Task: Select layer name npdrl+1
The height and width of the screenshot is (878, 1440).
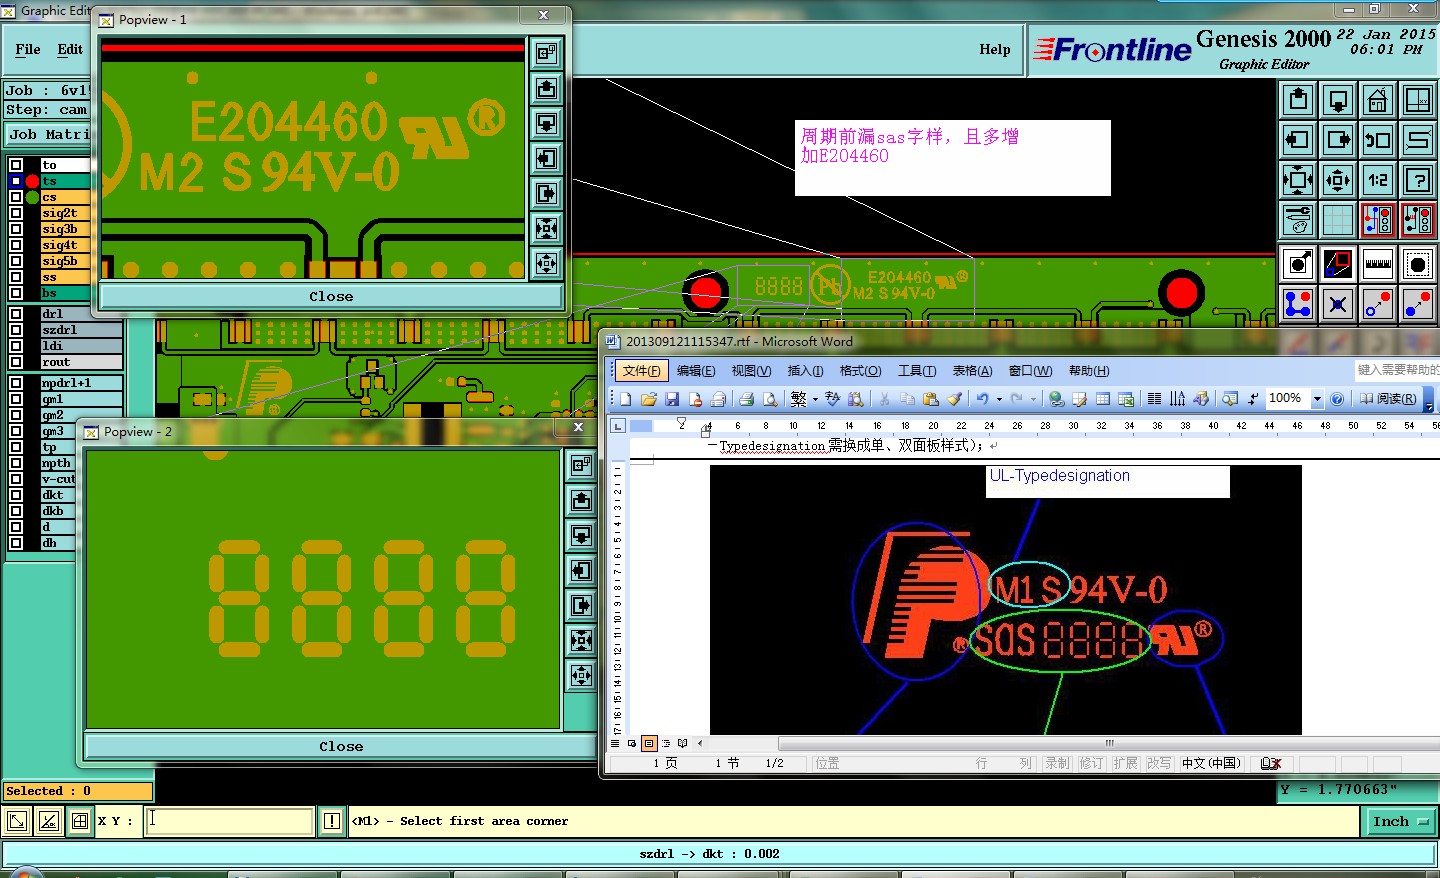Action: point(81,383)
